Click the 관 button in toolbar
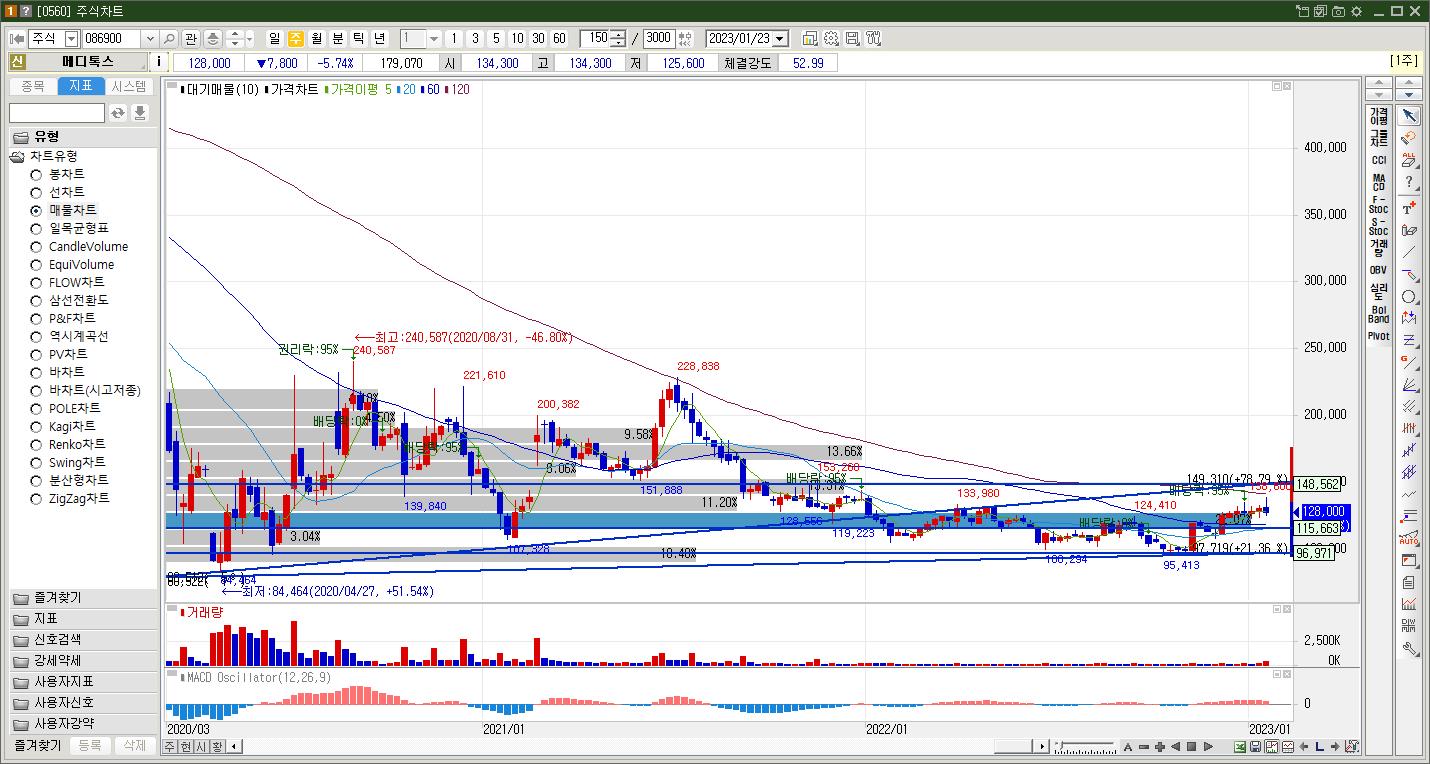The width and height of the screenshot is (1430, 764). [x=191, y=39]
